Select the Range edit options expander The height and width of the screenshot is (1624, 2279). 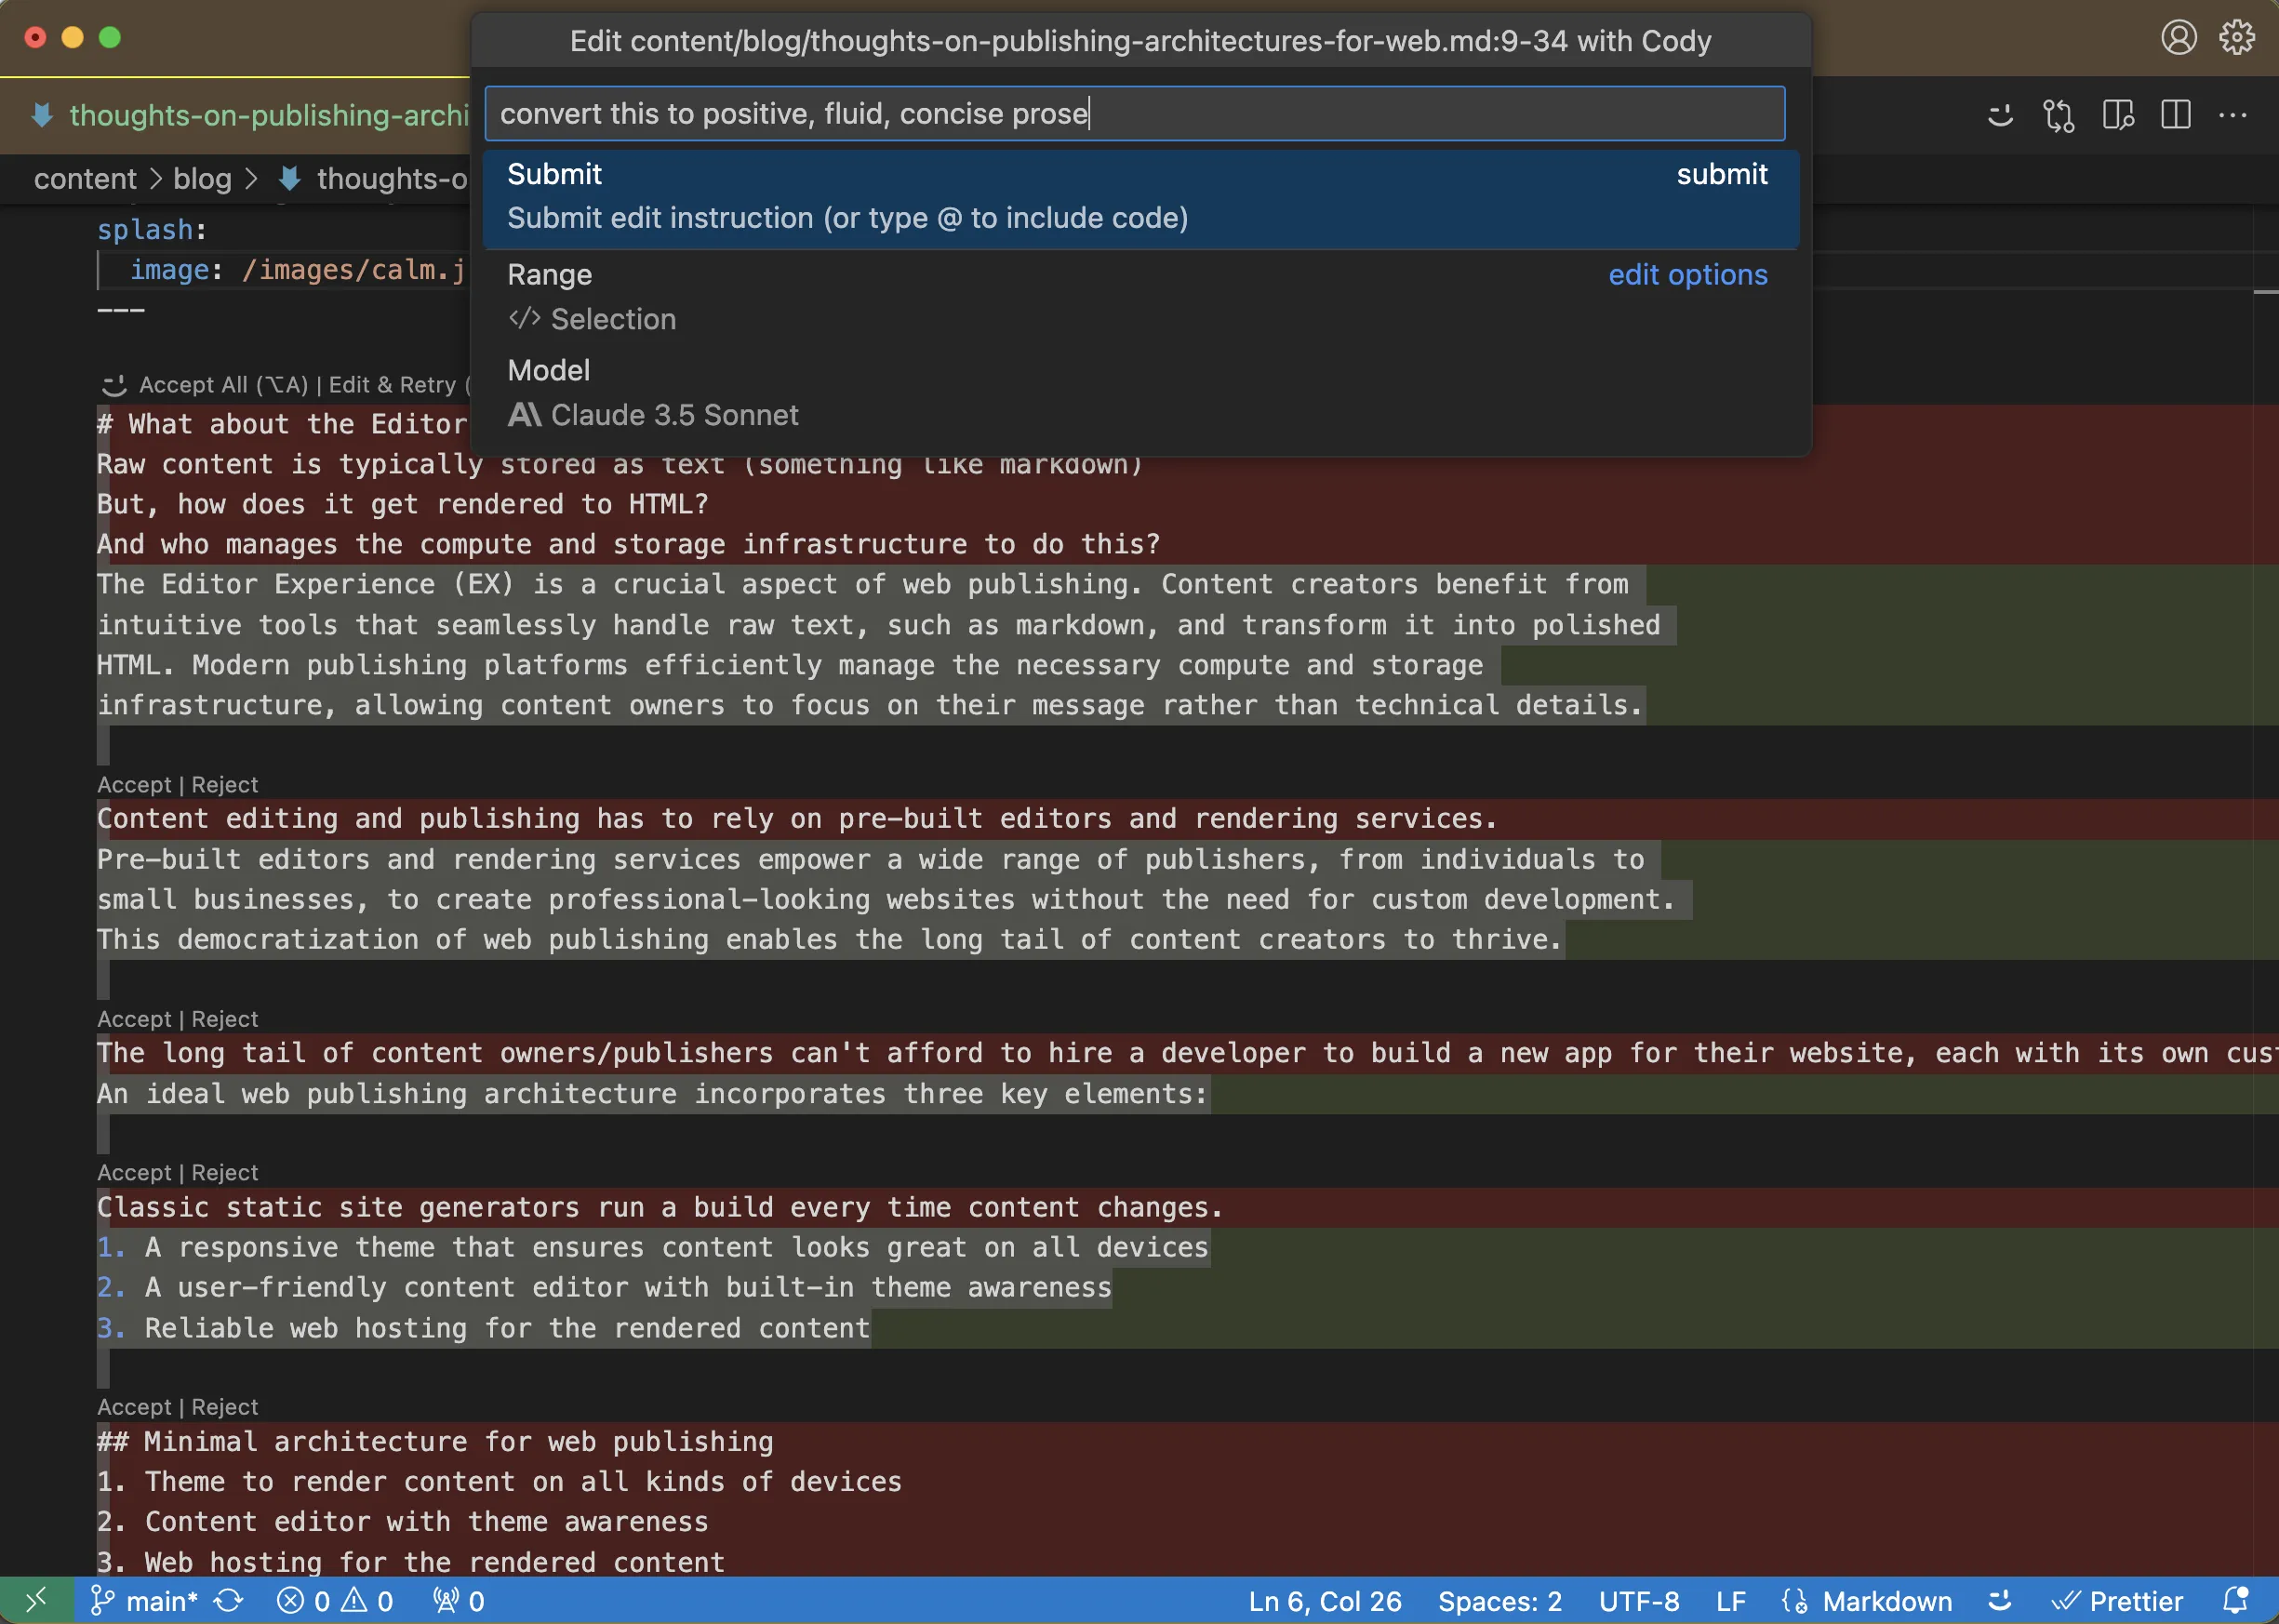(x=1686, y=273)
